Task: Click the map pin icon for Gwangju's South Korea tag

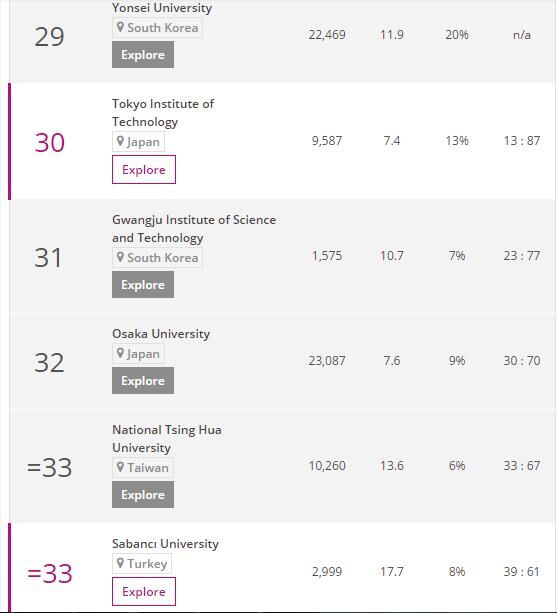Action: [120, 257]
